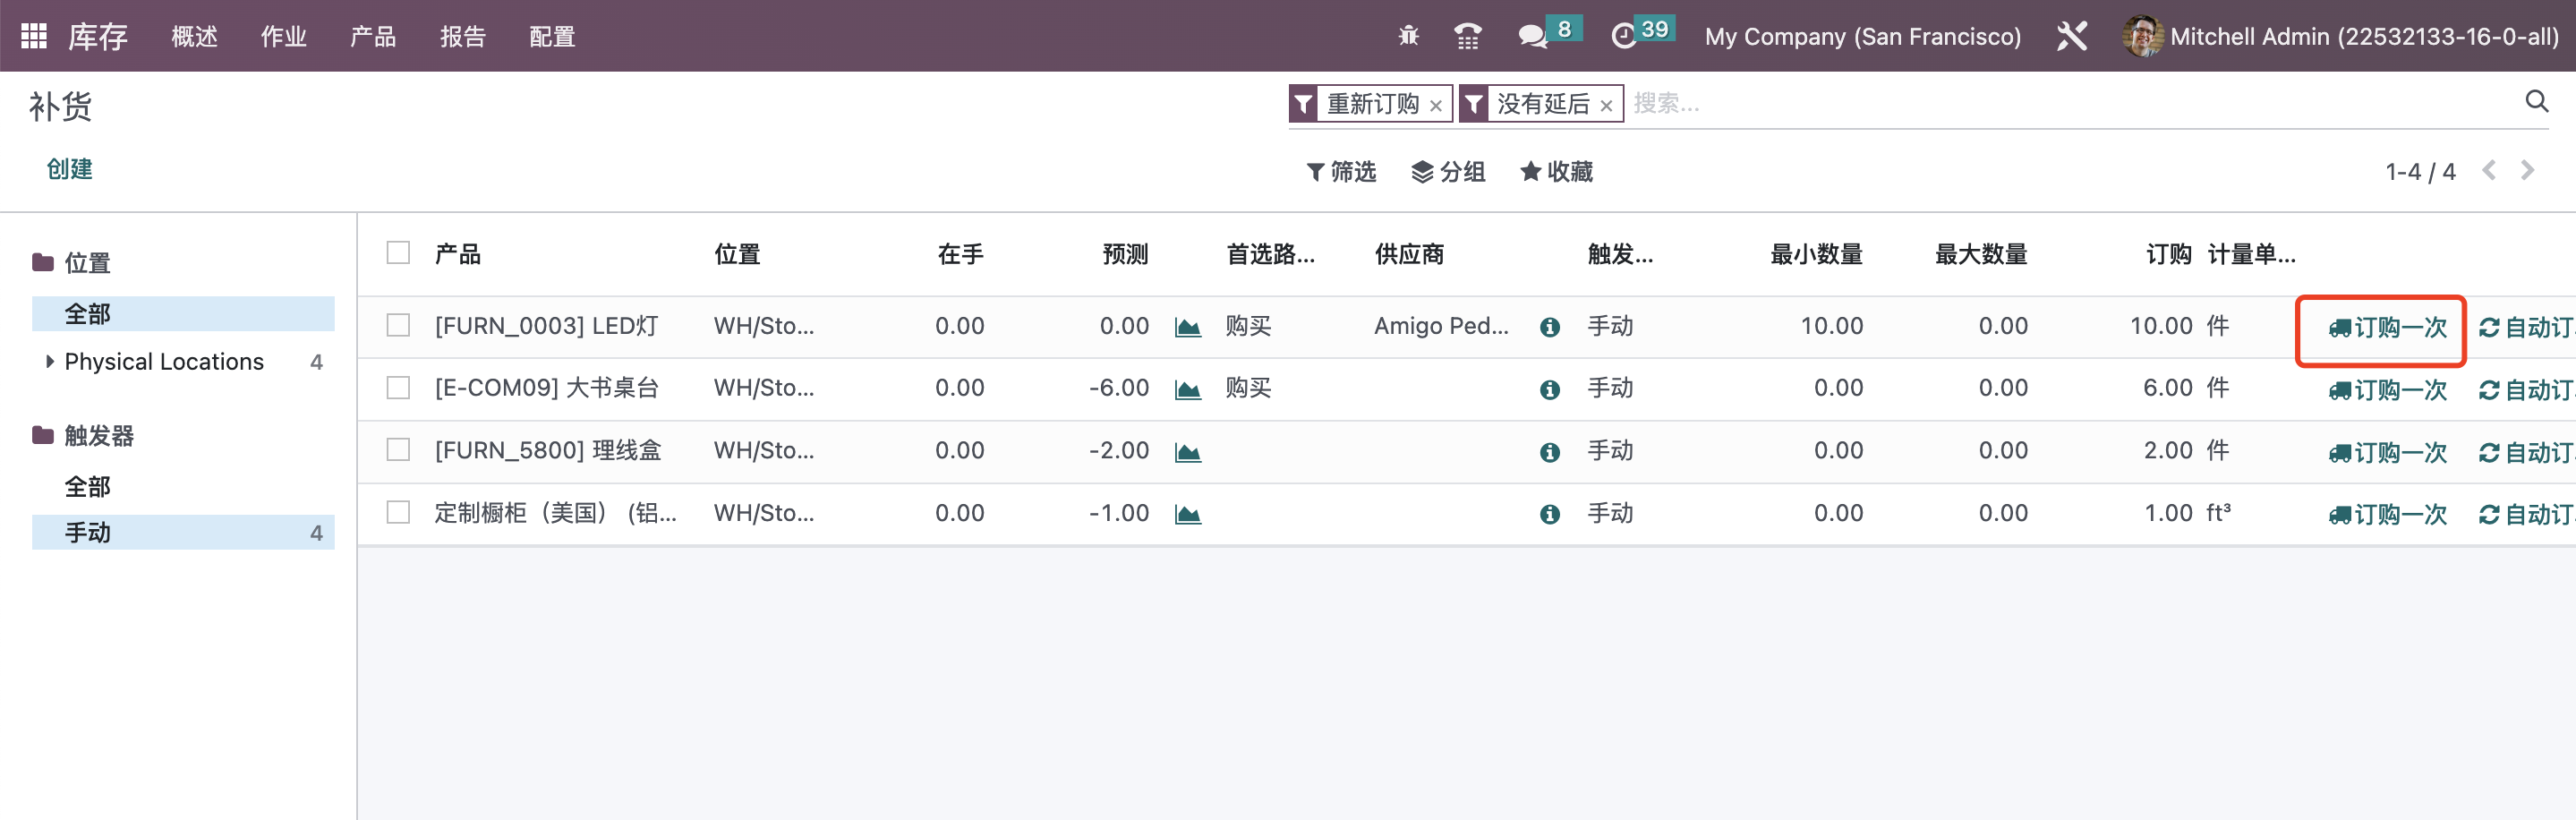Open the 分组 group-by dropdown
The width and height of the screenshot is (2576, 820).
[x=1448, y=171]
